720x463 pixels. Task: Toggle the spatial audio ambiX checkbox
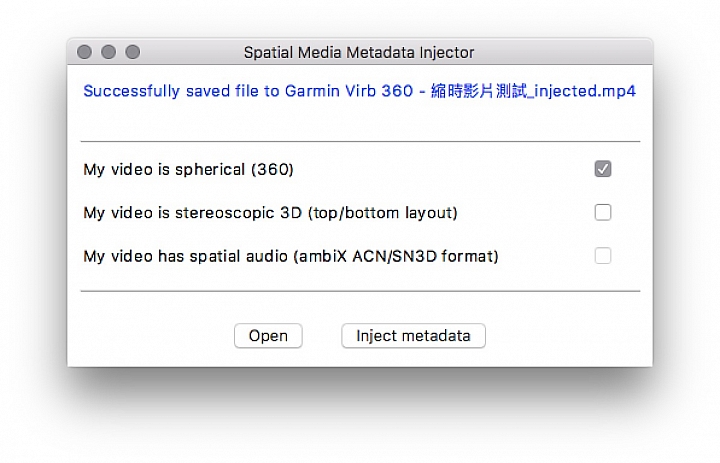(603, 256)
